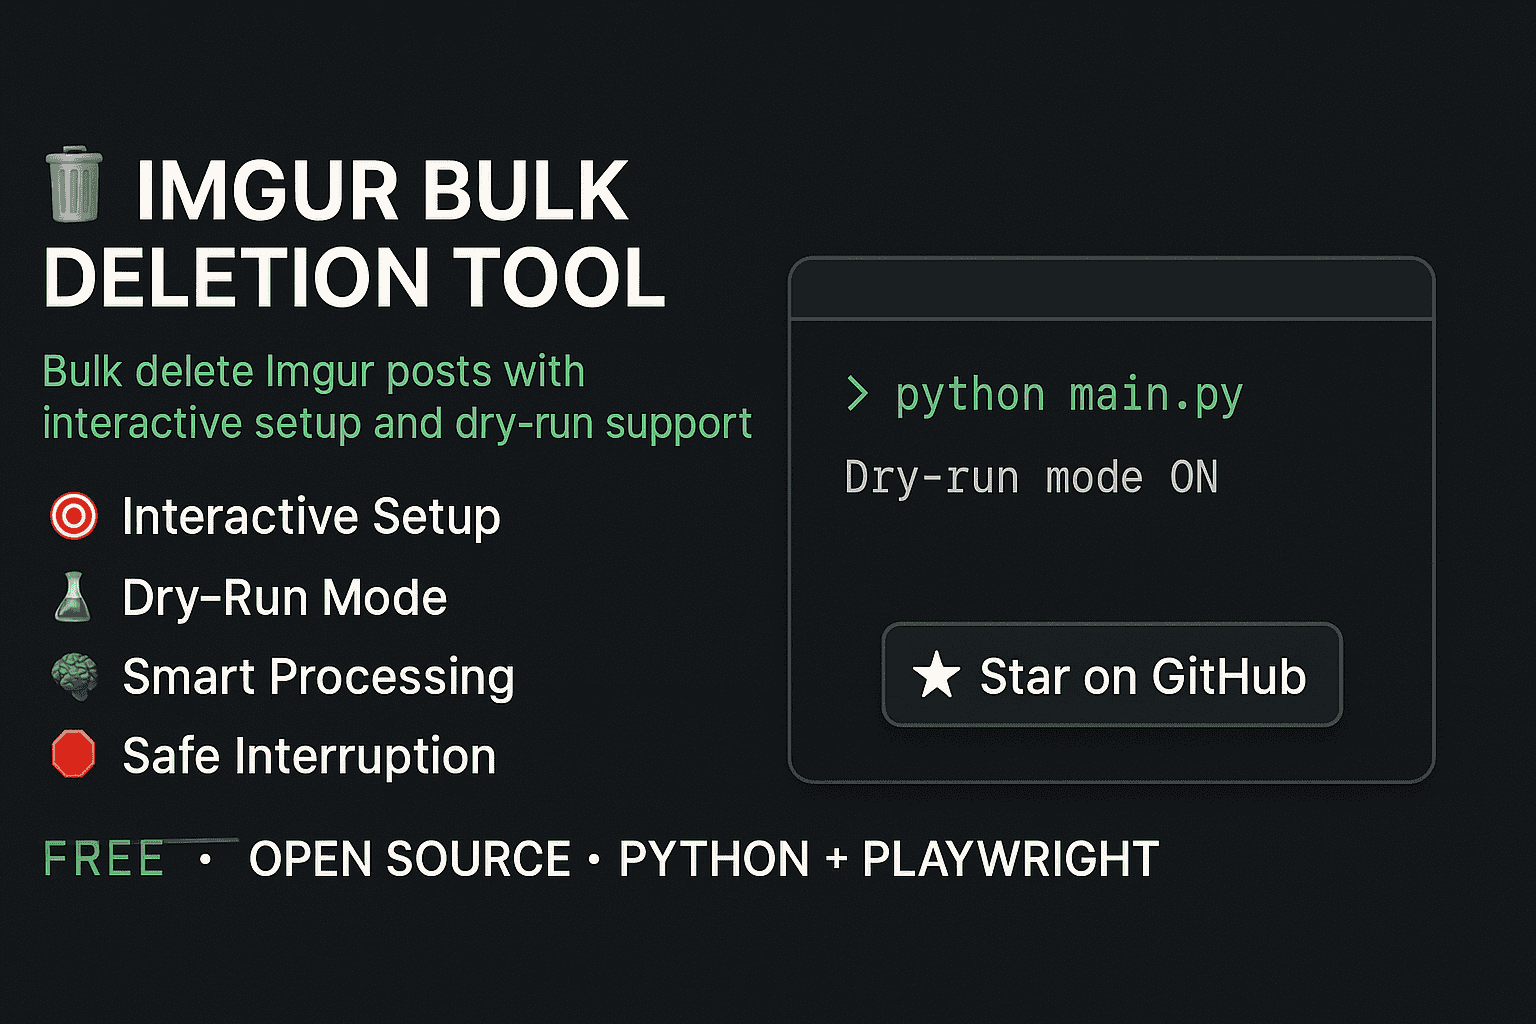Click the red target icon
The height and width of the screenshot is (1024, 1536).
74,517
